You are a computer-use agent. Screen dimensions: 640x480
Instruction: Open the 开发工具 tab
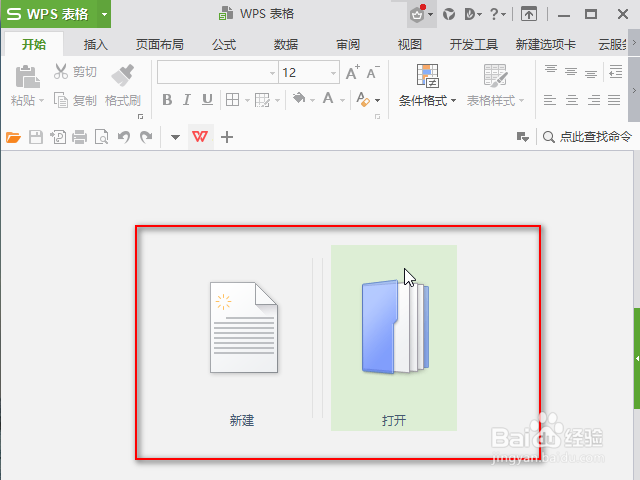tap(474, 44)
